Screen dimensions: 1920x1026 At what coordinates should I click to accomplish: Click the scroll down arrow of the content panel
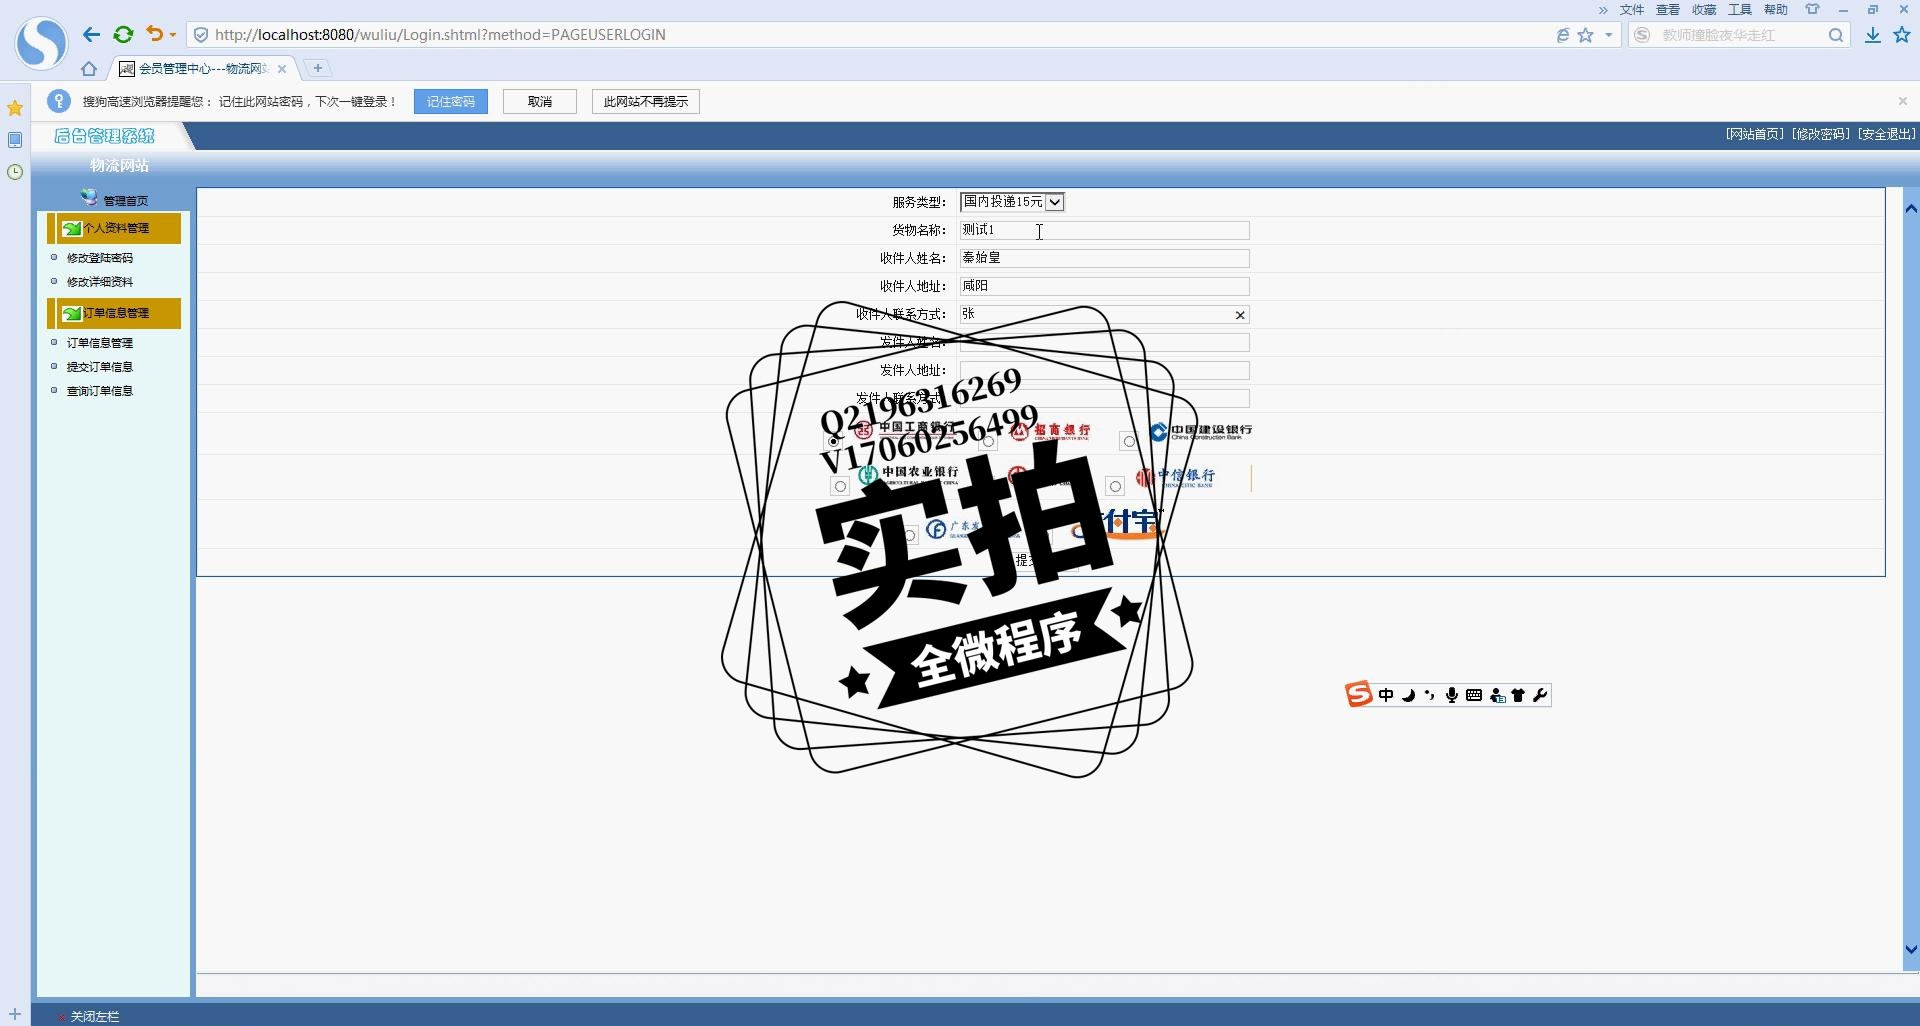coord(1911,950)
